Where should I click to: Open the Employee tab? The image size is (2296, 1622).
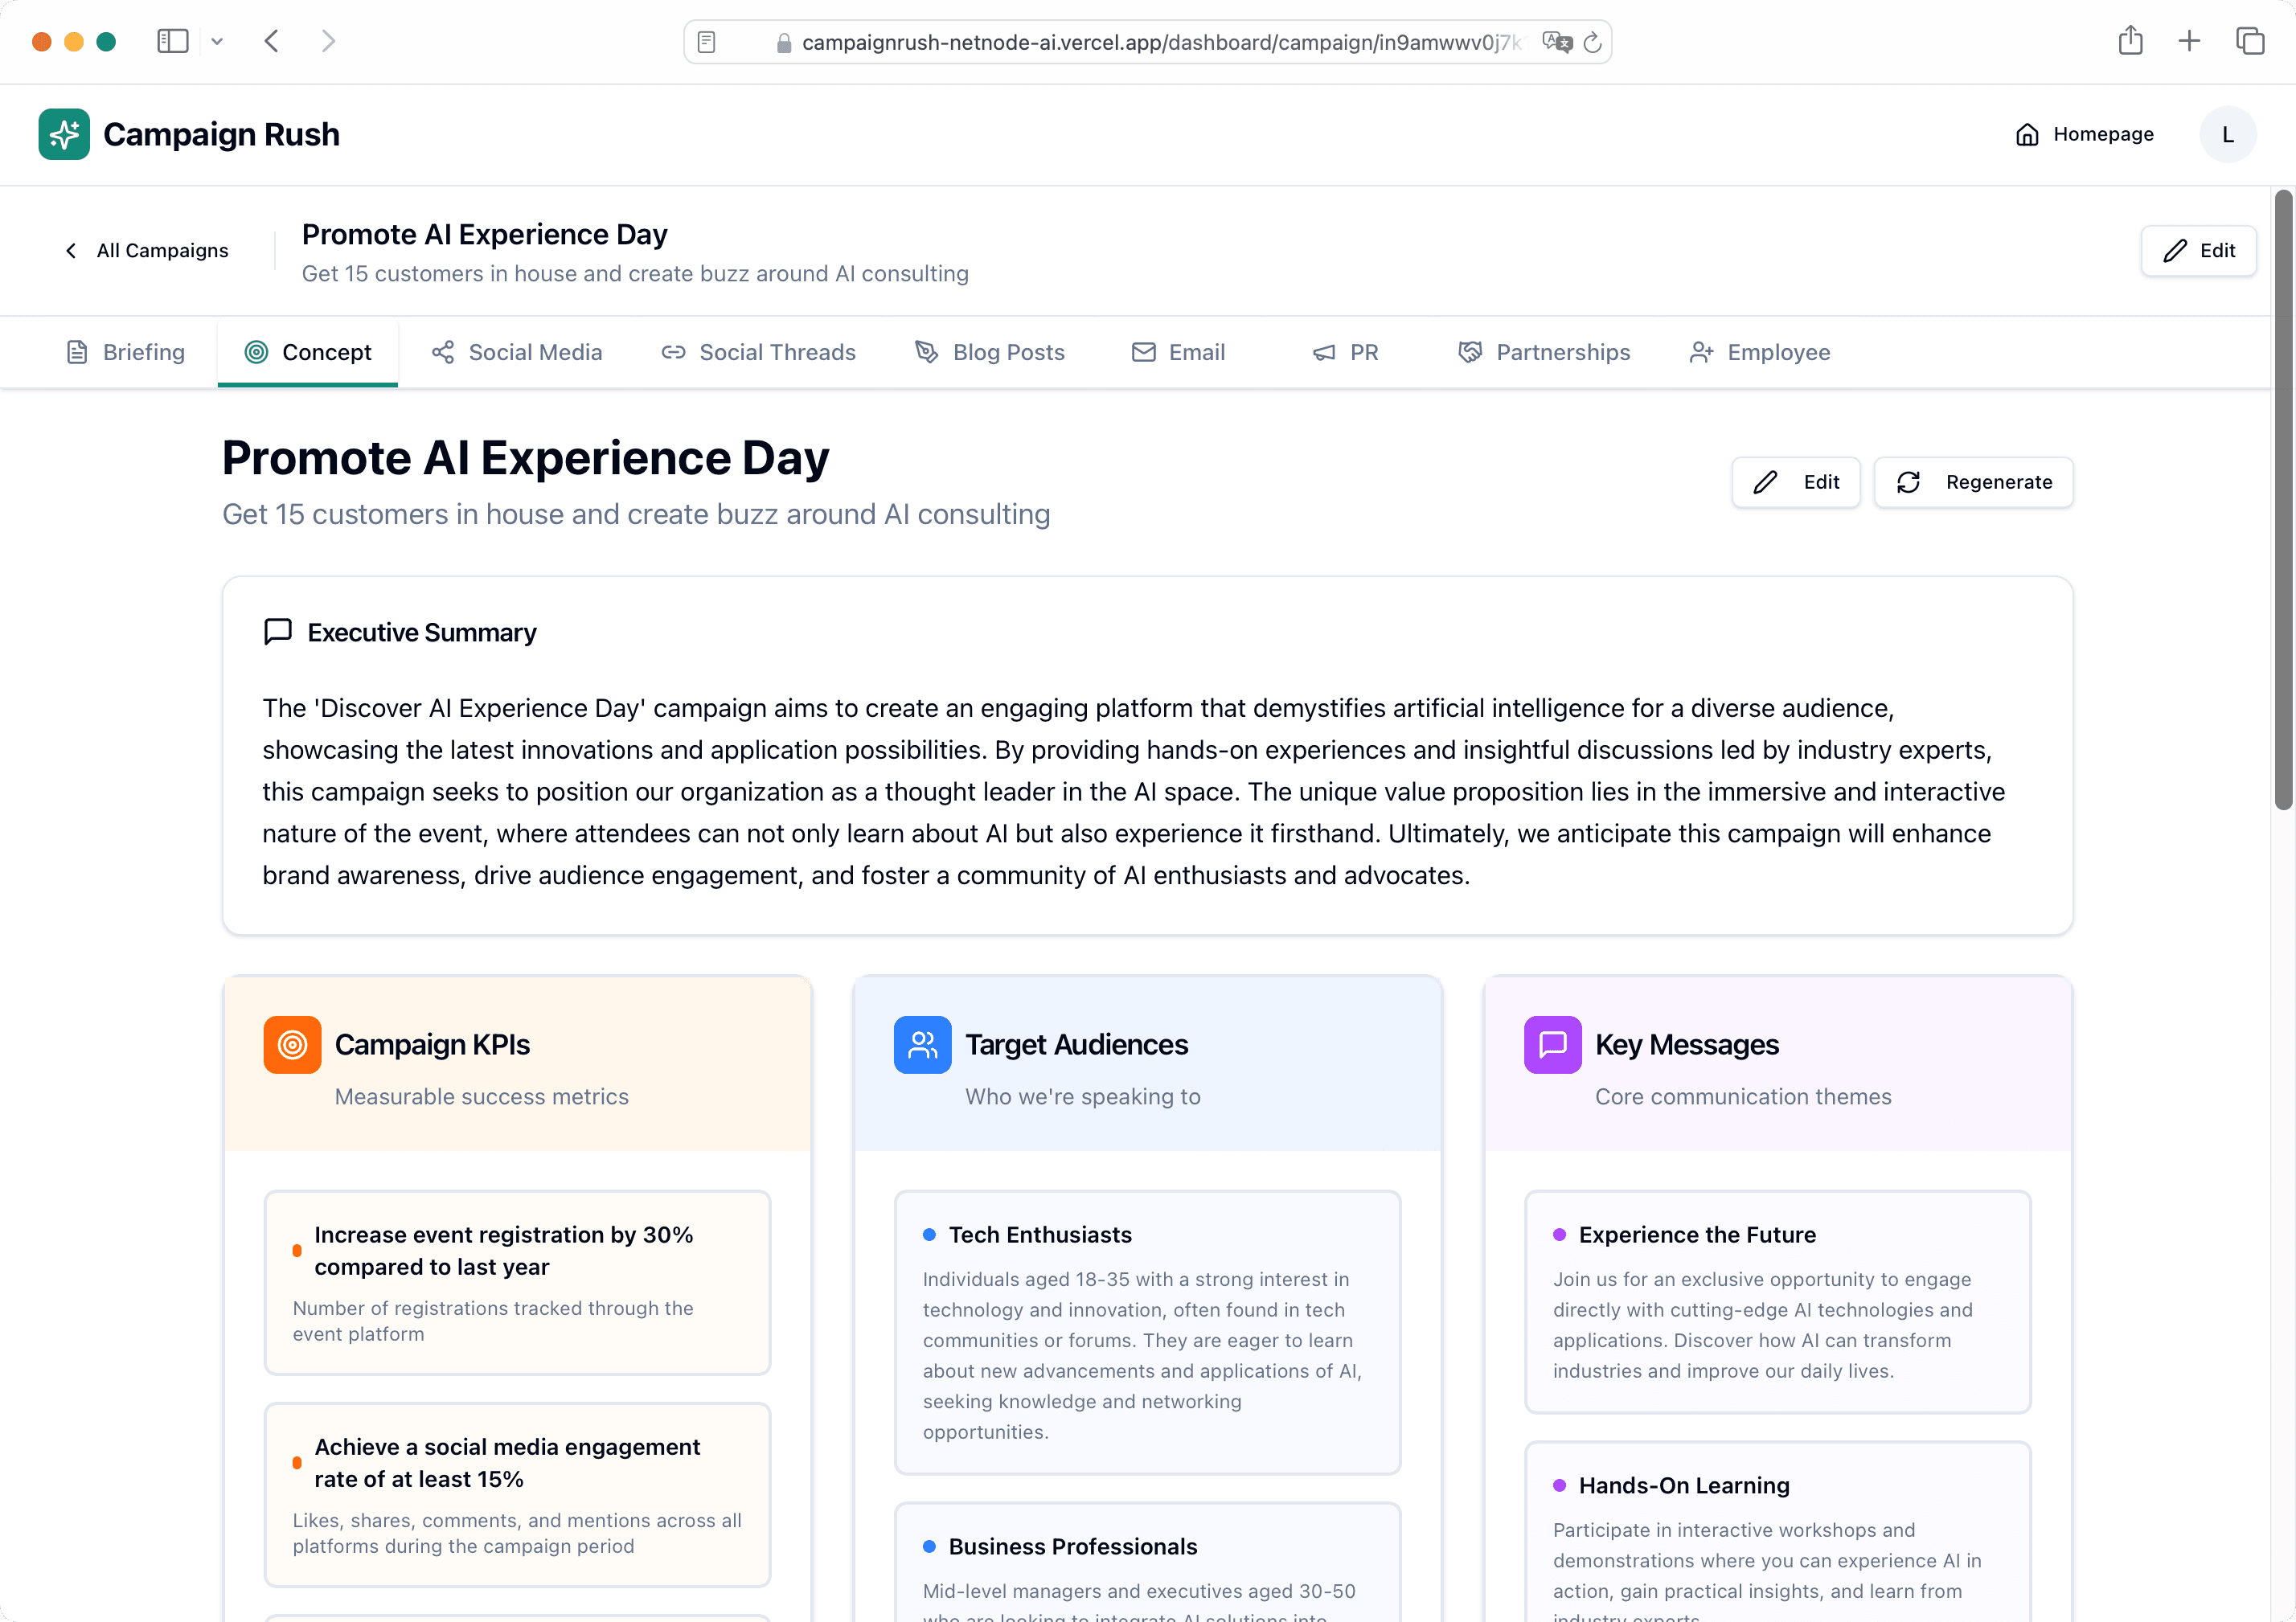coord(1760,352)
